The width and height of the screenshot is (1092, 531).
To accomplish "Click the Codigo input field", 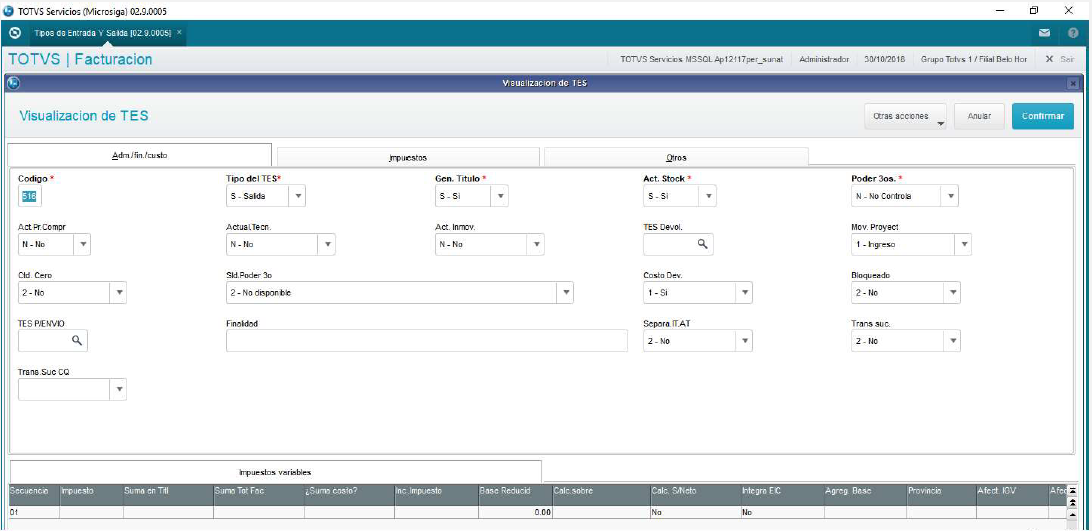I will (x=31, y=197).
